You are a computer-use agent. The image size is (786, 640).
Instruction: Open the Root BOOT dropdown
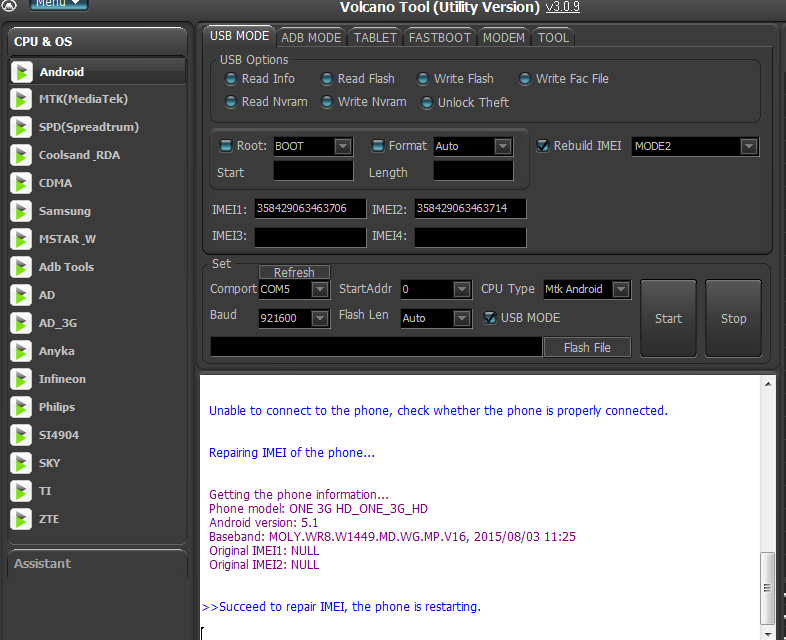343,146
